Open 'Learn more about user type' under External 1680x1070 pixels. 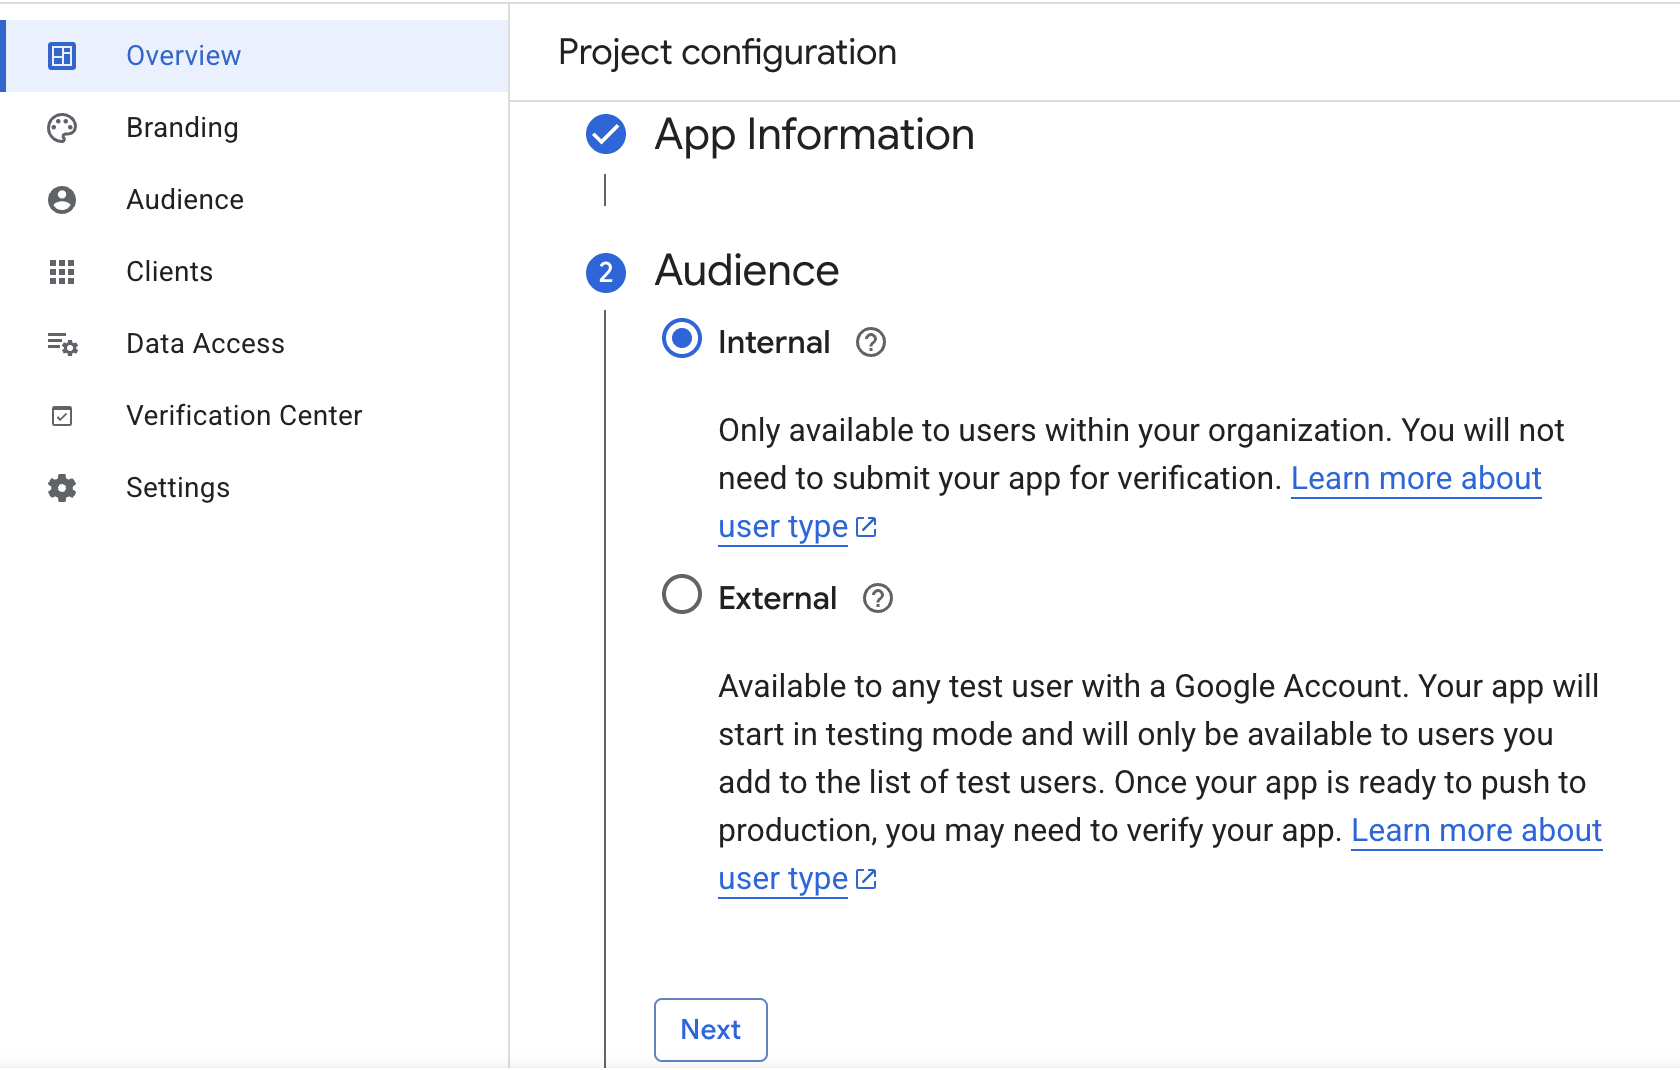pyautogui.click(x=1475, y=831)
